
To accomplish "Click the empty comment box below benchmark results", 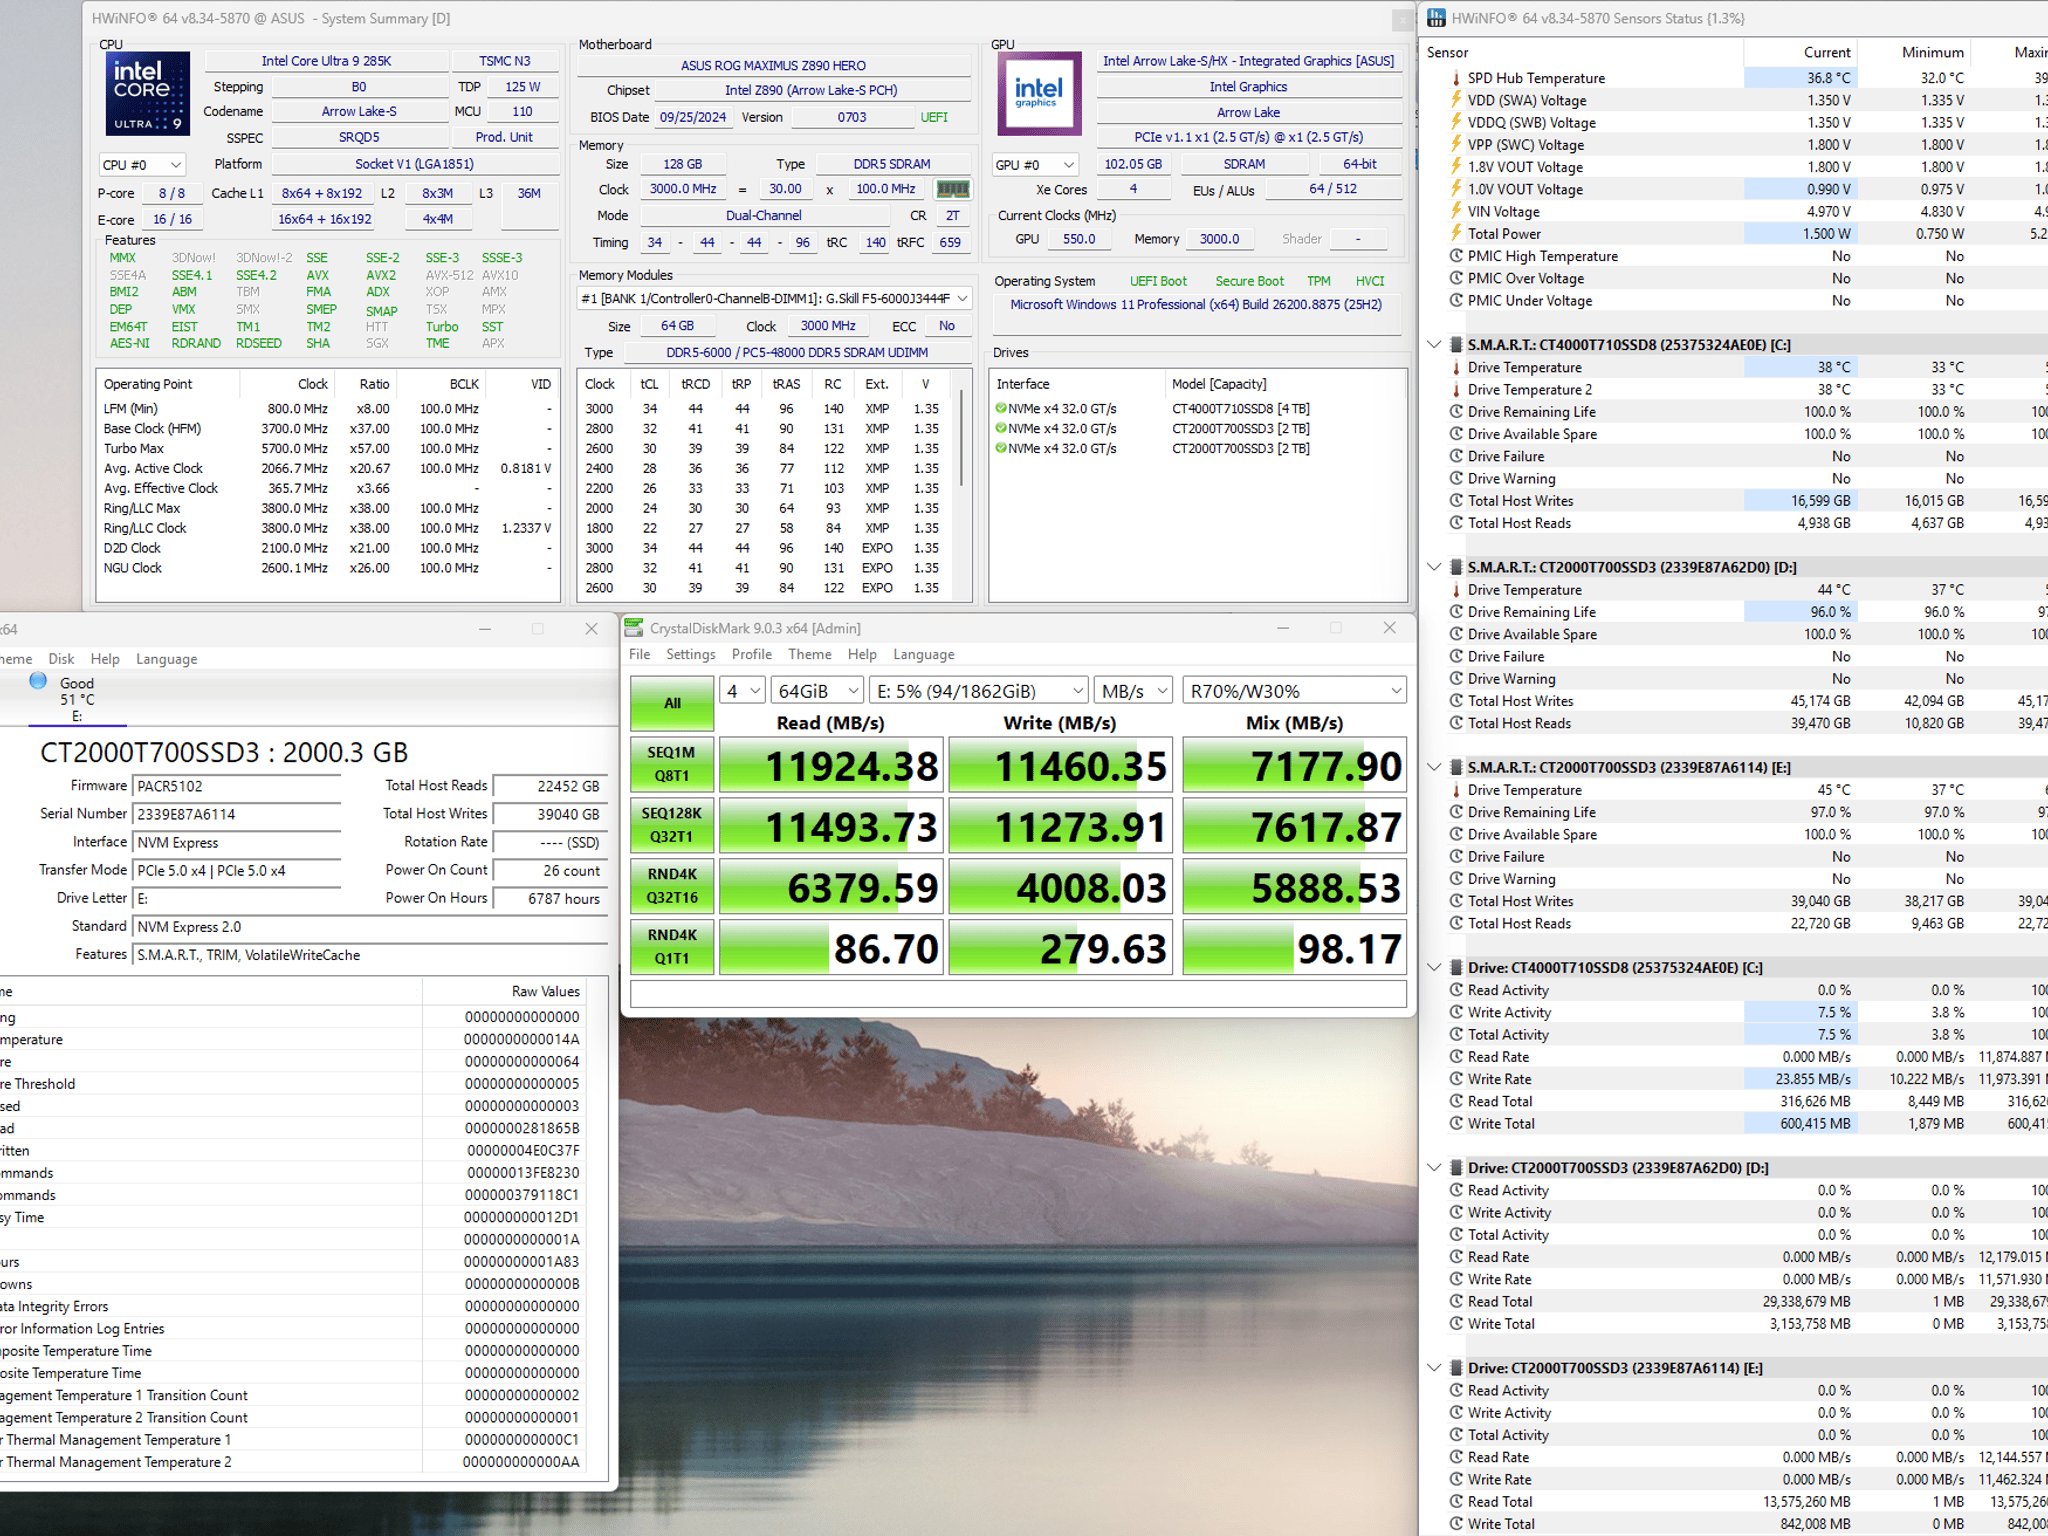I will pos(1018,993).
